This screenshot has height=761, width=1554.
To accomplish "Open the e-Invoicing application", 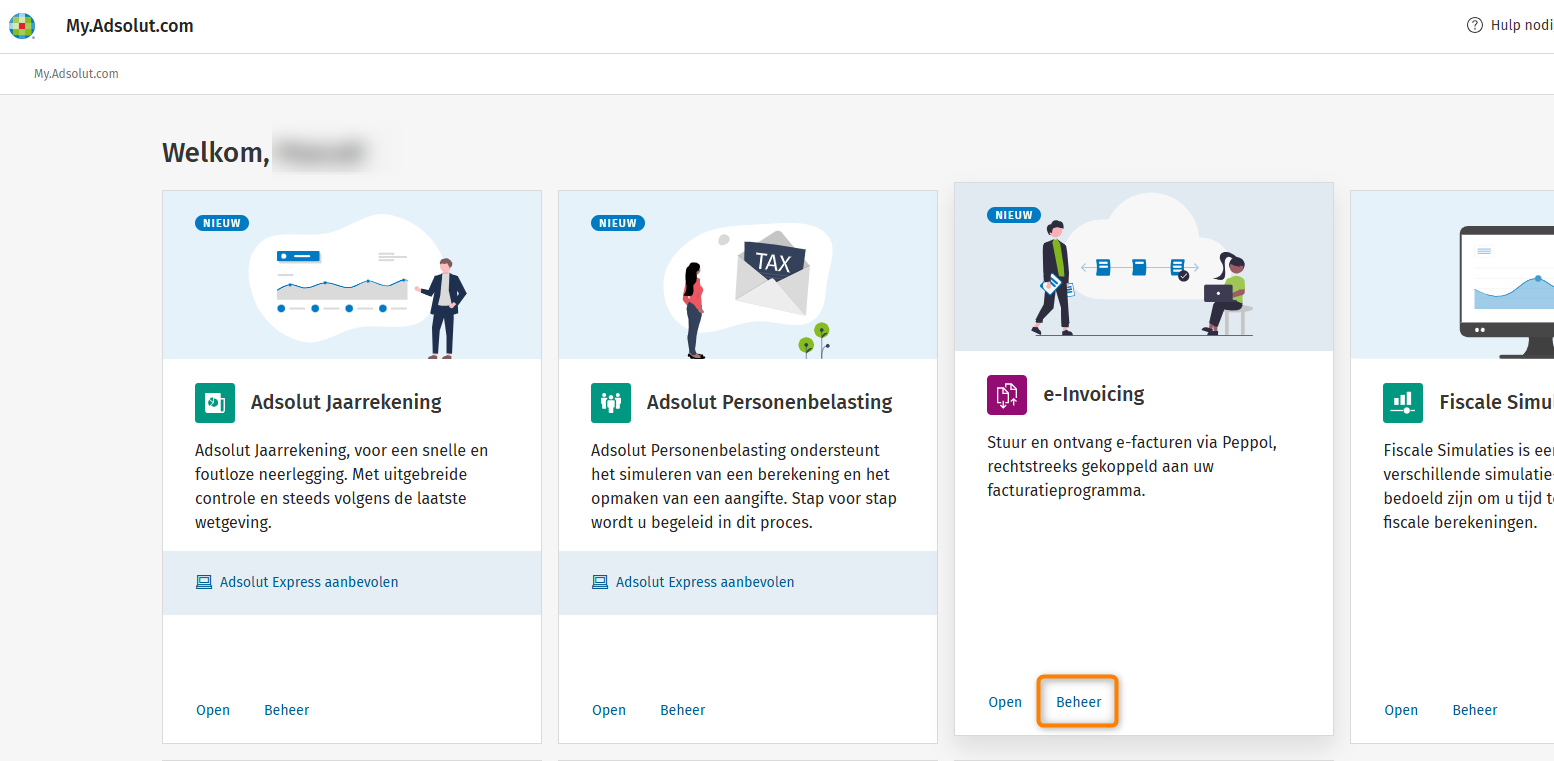I will coord(1005,702).
